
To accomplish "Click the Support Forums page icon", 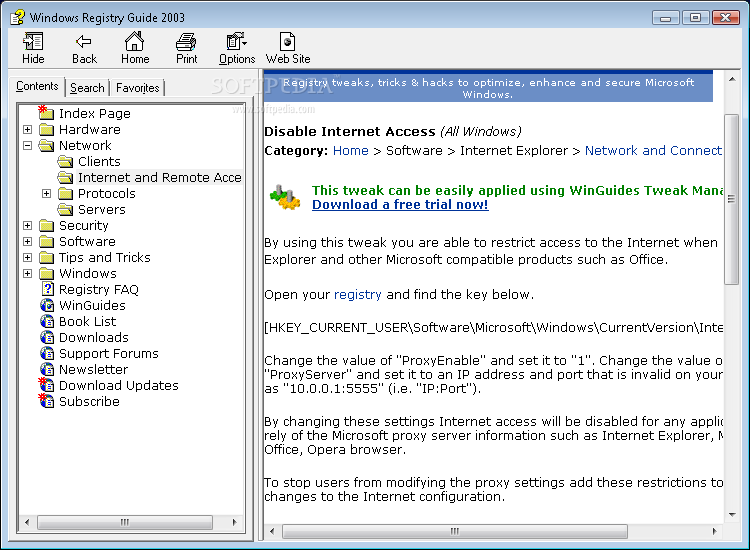I will (x=47, y=353).
